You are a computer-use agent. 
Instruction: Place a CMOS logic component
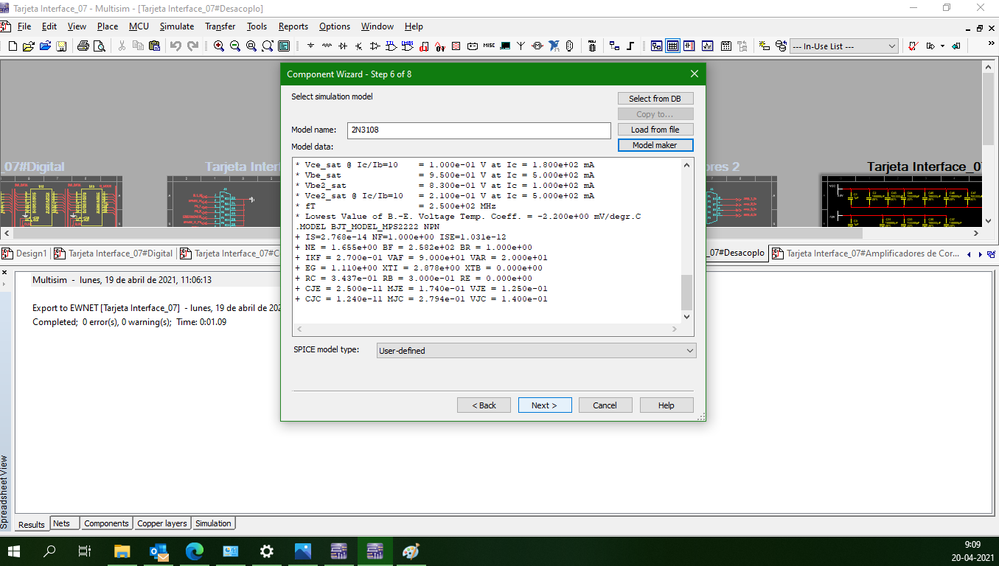pyautogui.click(x=407, y=46)
